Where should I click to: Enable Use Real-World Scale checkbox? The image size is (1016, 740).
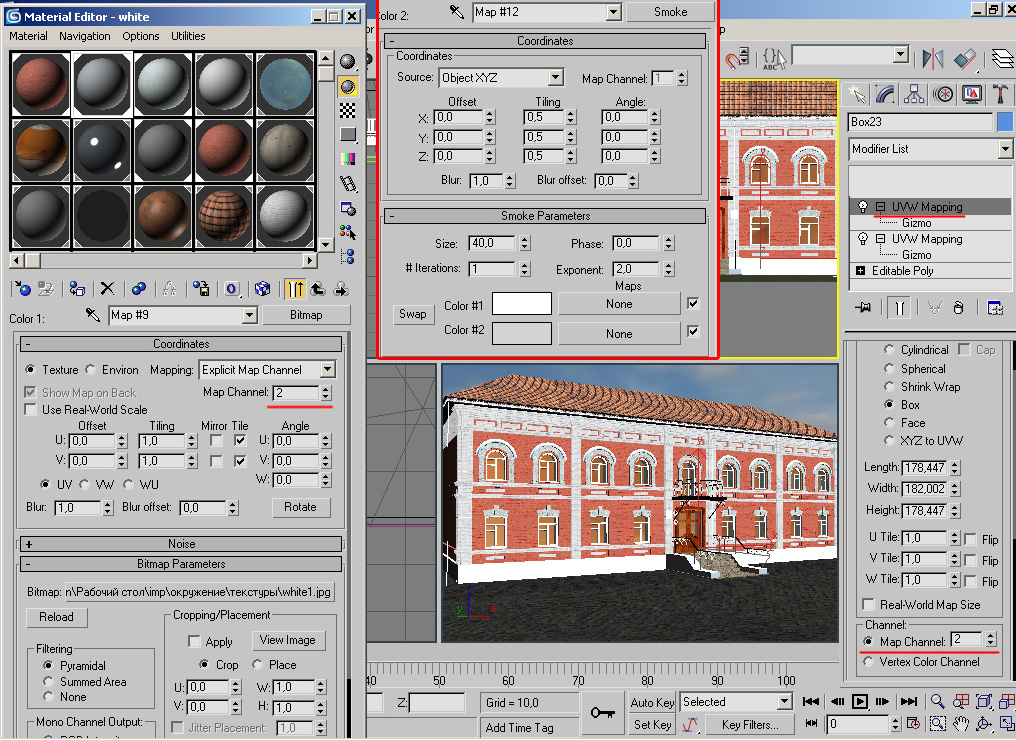[x=31, y=410]
